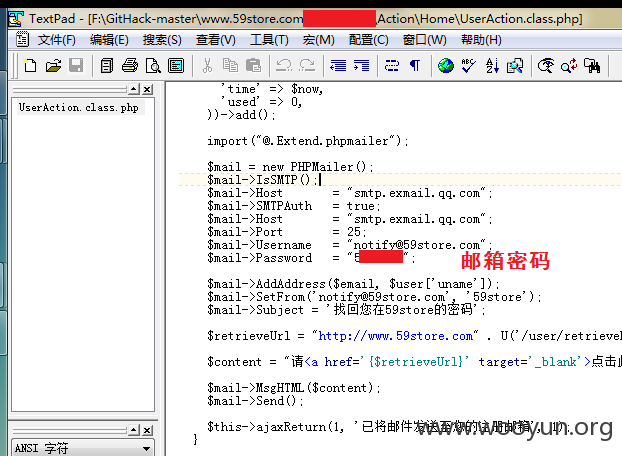The image size is (622, 456).
Task: Close the document selector panel
Action: pos(147,90)
